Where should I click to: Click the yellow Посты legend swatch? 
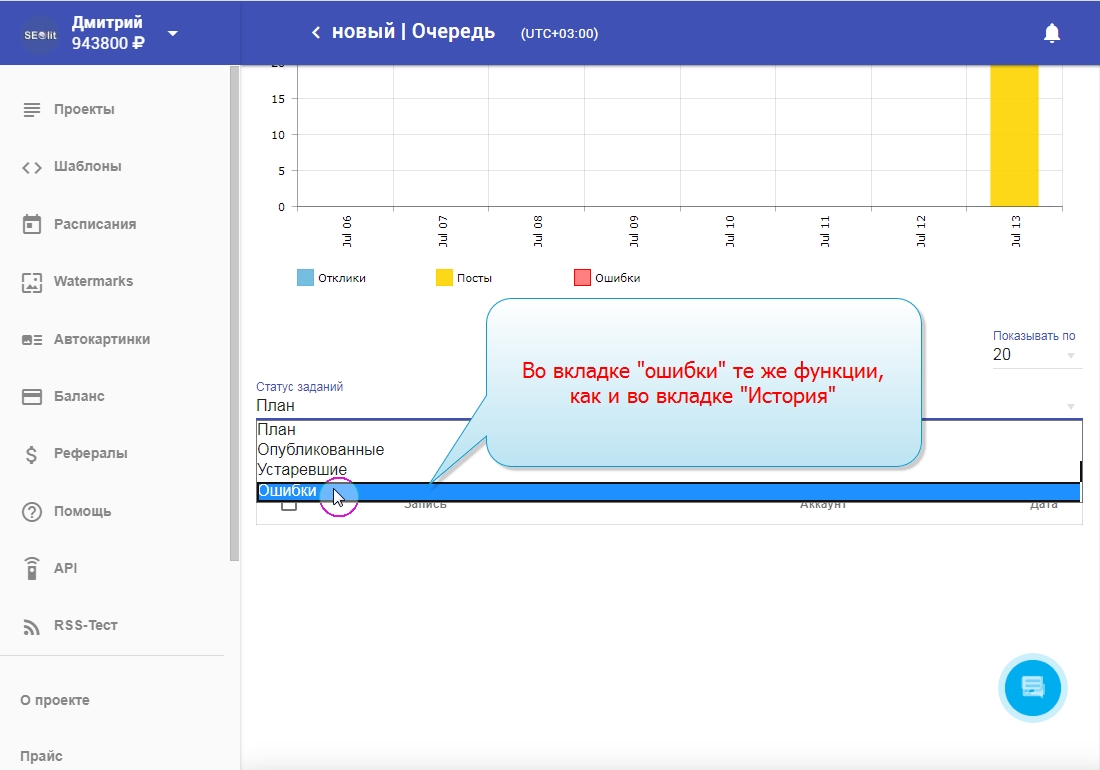tap(444, 278)
